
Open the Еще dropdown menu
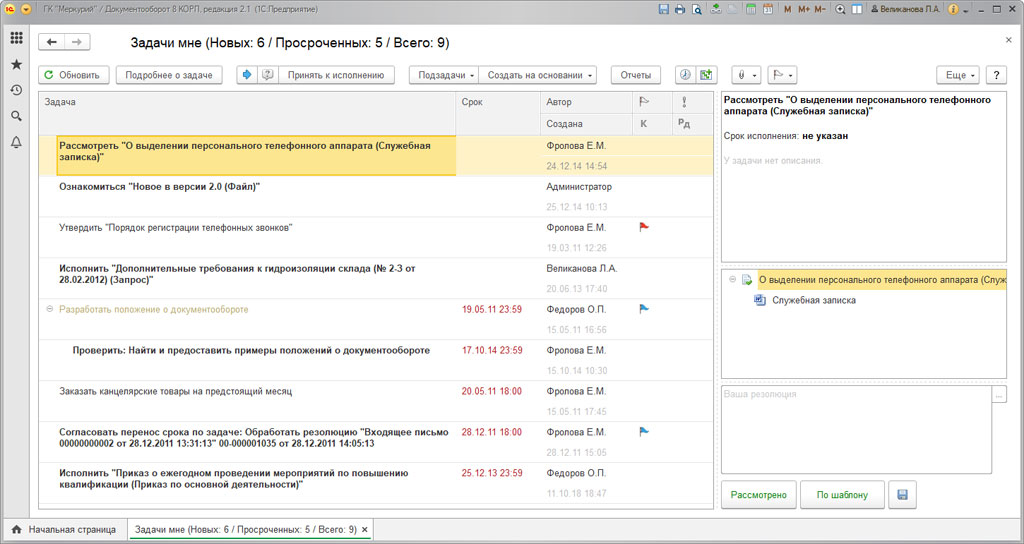coord(957,75)
